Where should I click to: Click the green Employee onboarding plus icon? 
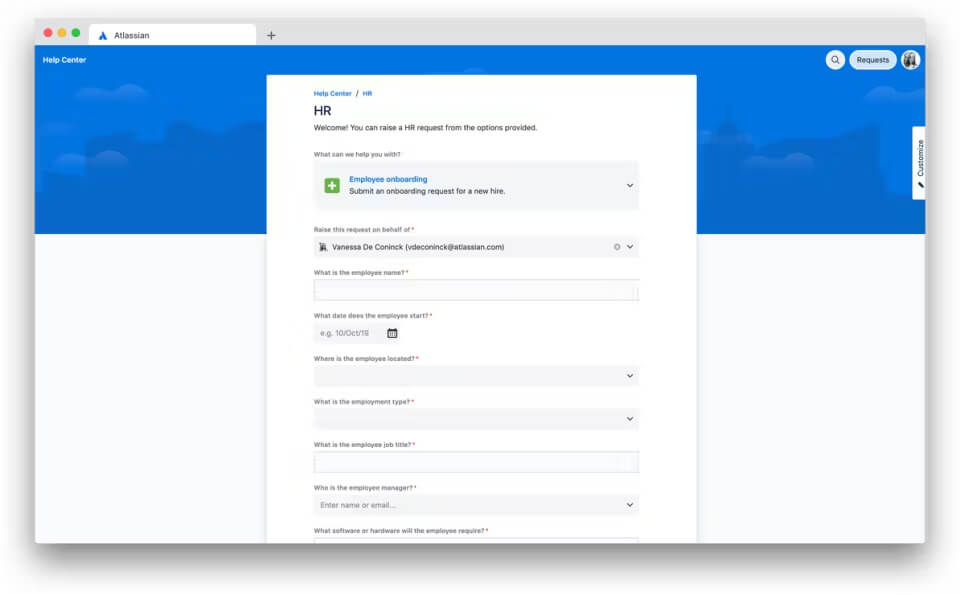[x=332, y=185]
